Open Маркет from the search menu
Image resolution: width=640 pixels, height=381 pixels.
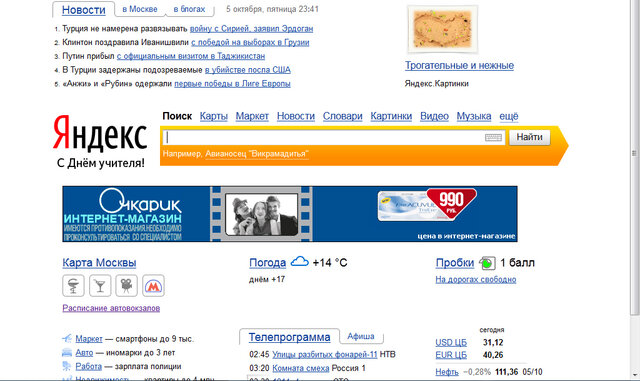[252, 116]
